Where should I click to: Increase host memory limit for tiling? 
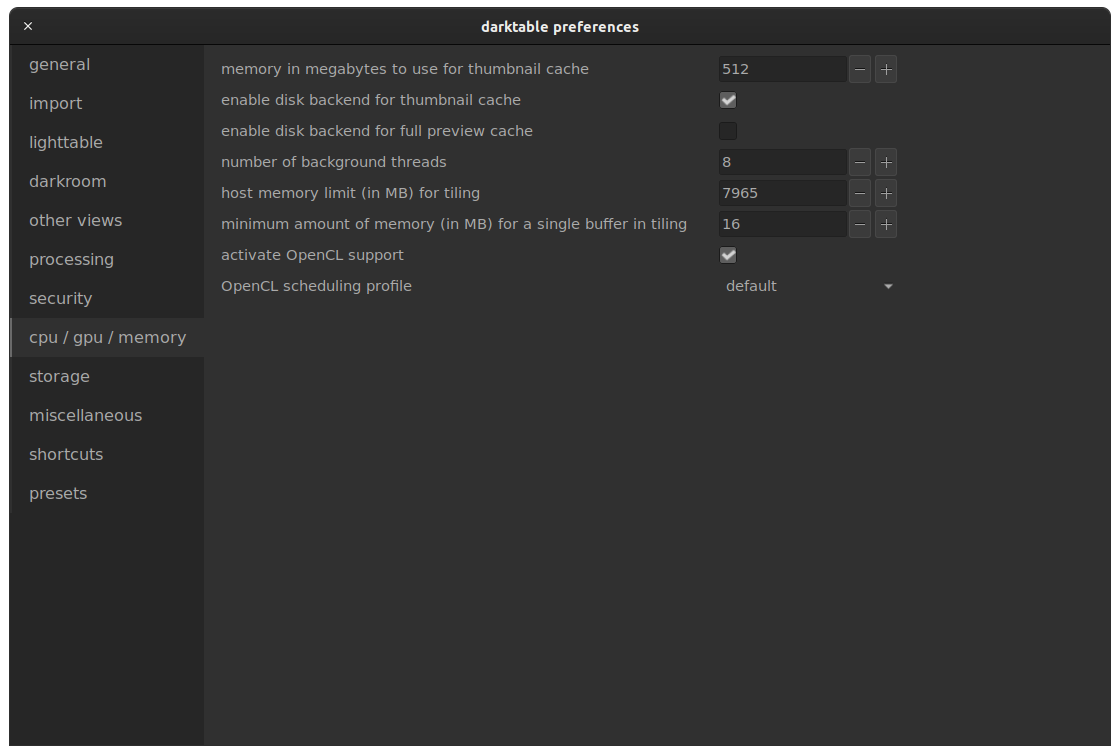click(x=885, y=193)
